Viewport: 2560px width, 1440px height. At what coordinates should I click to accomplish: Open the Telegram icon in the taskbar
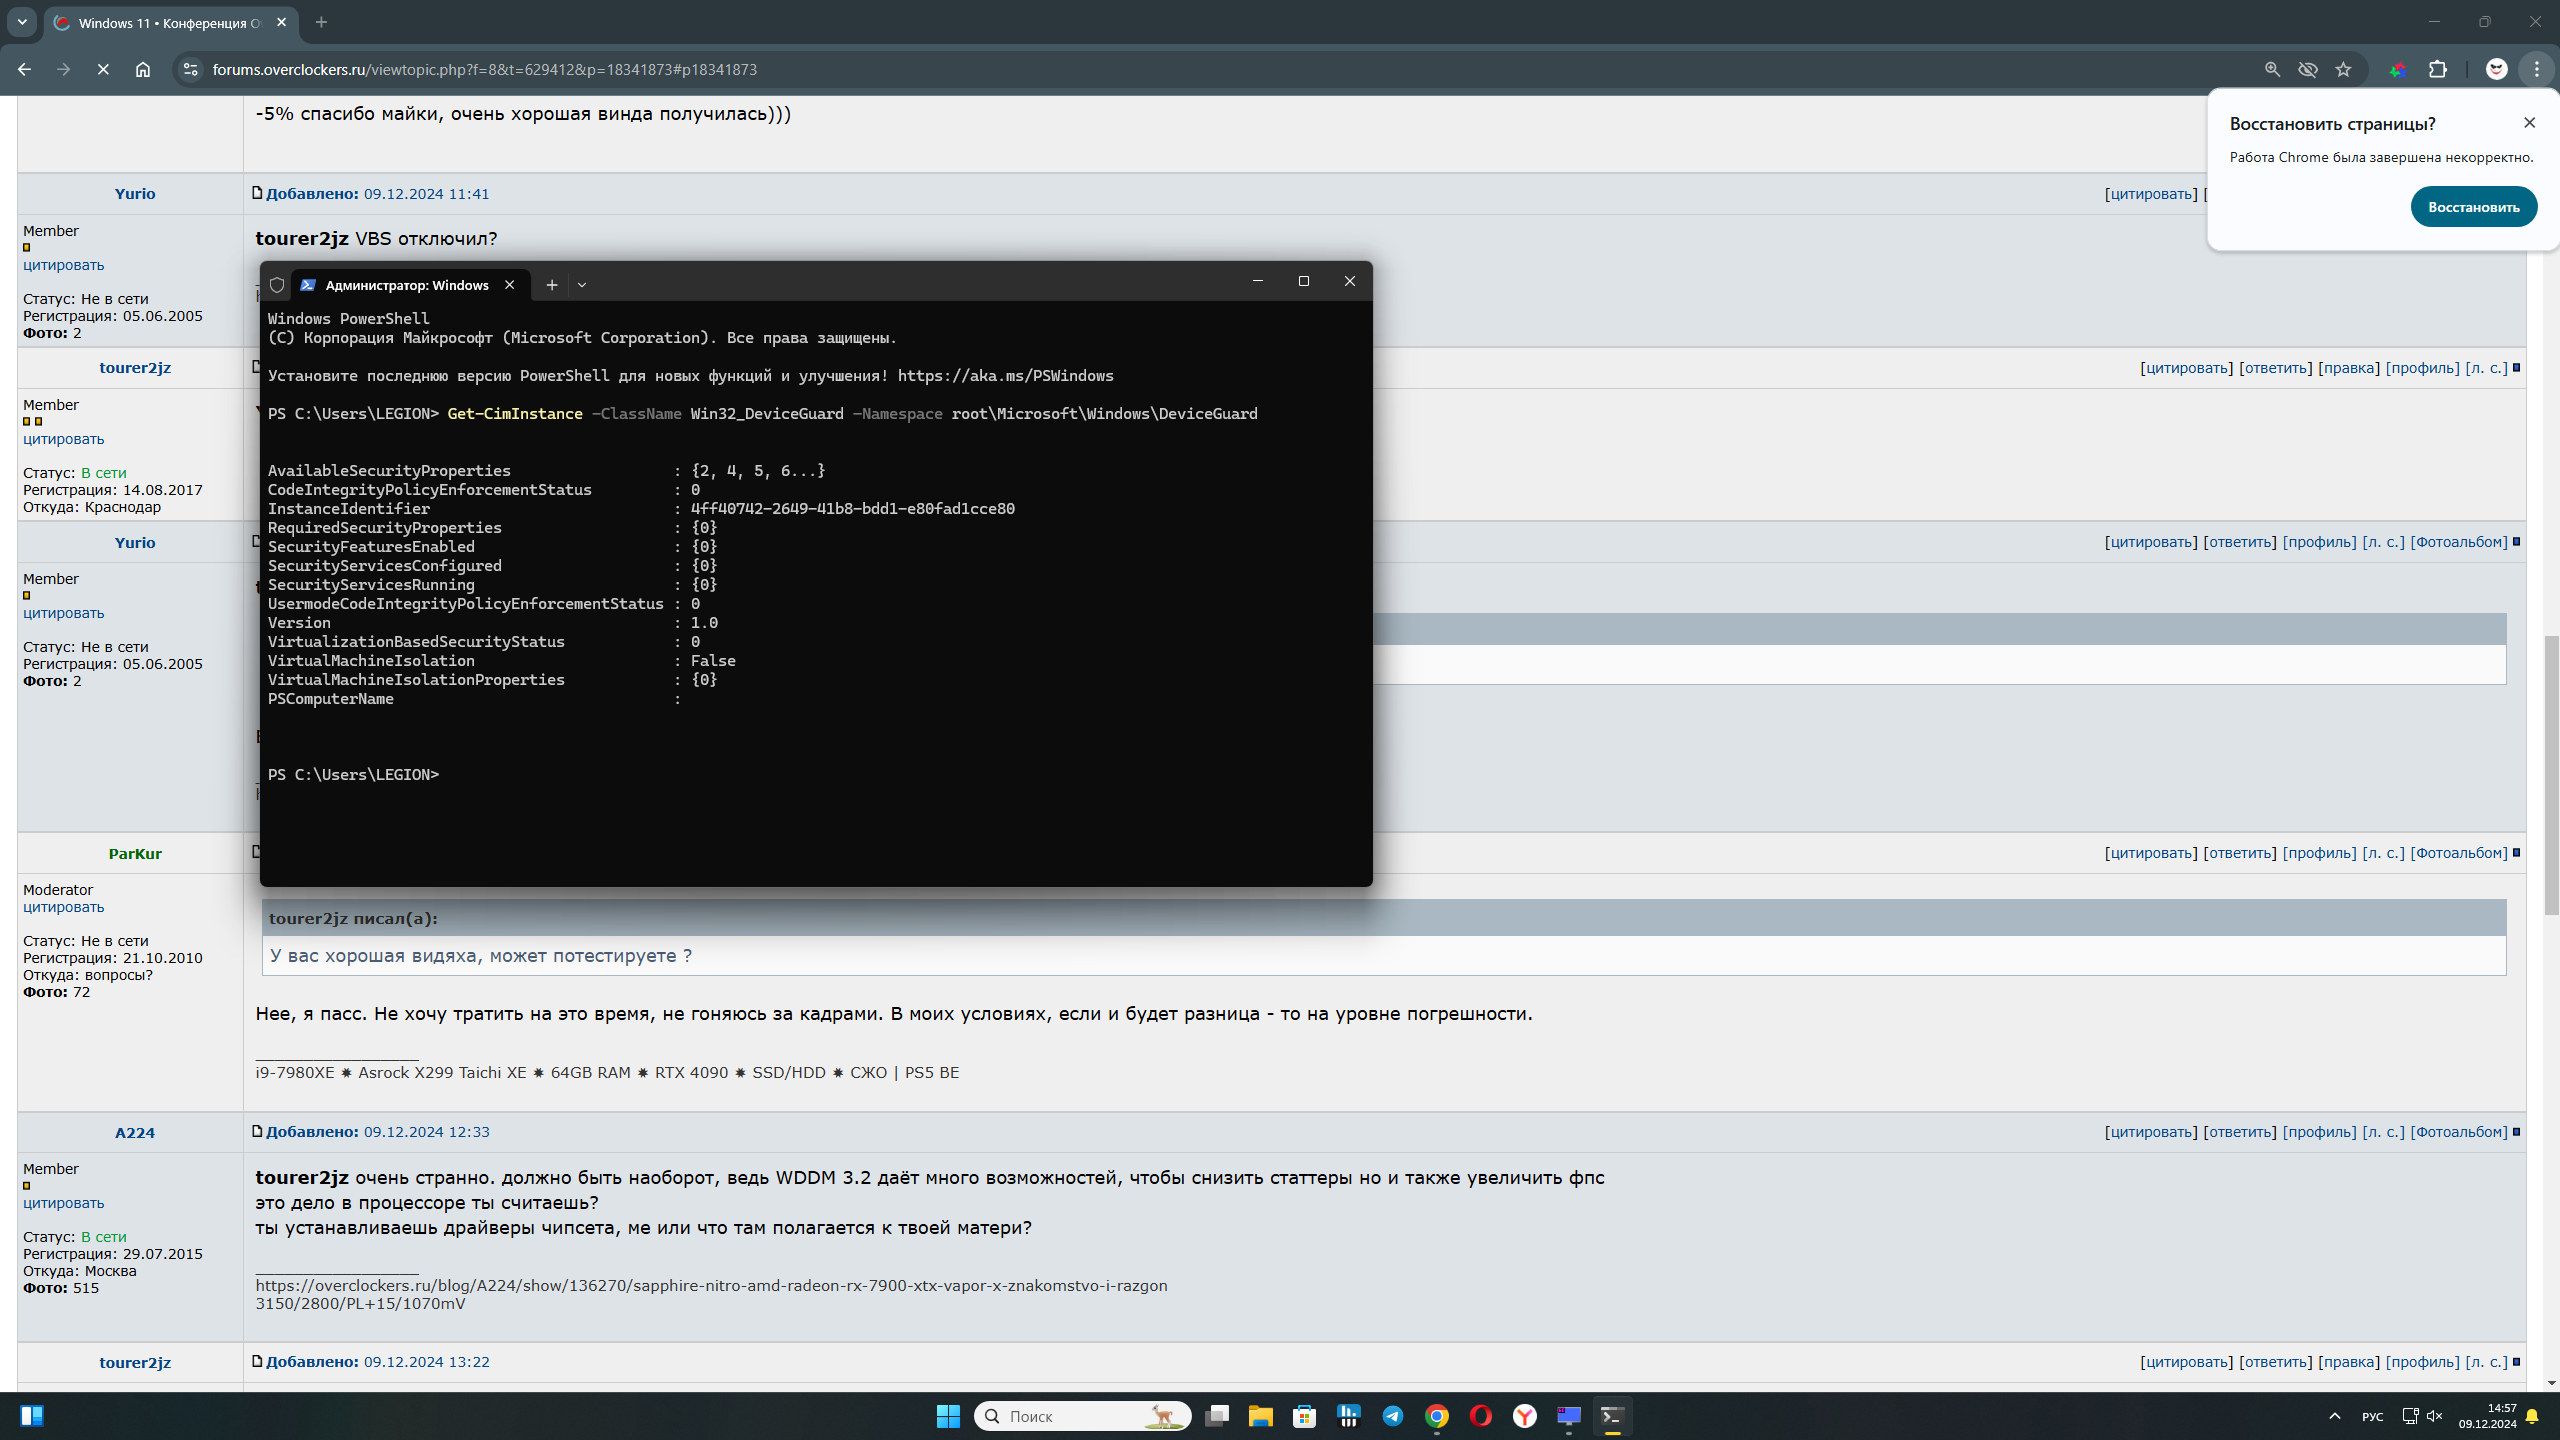coord(1392,1416)
